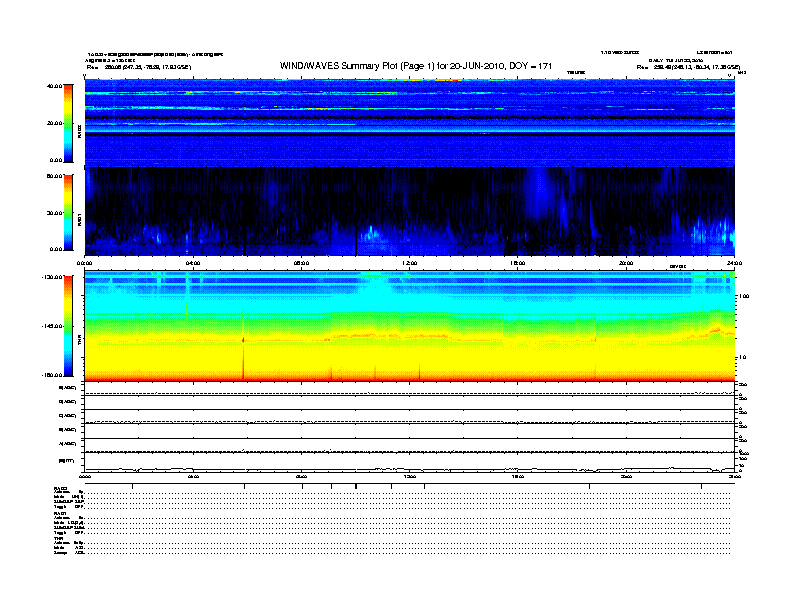Click the 10 label on TNR right axis
The image size is (792, 612).
tap(744, 358)
